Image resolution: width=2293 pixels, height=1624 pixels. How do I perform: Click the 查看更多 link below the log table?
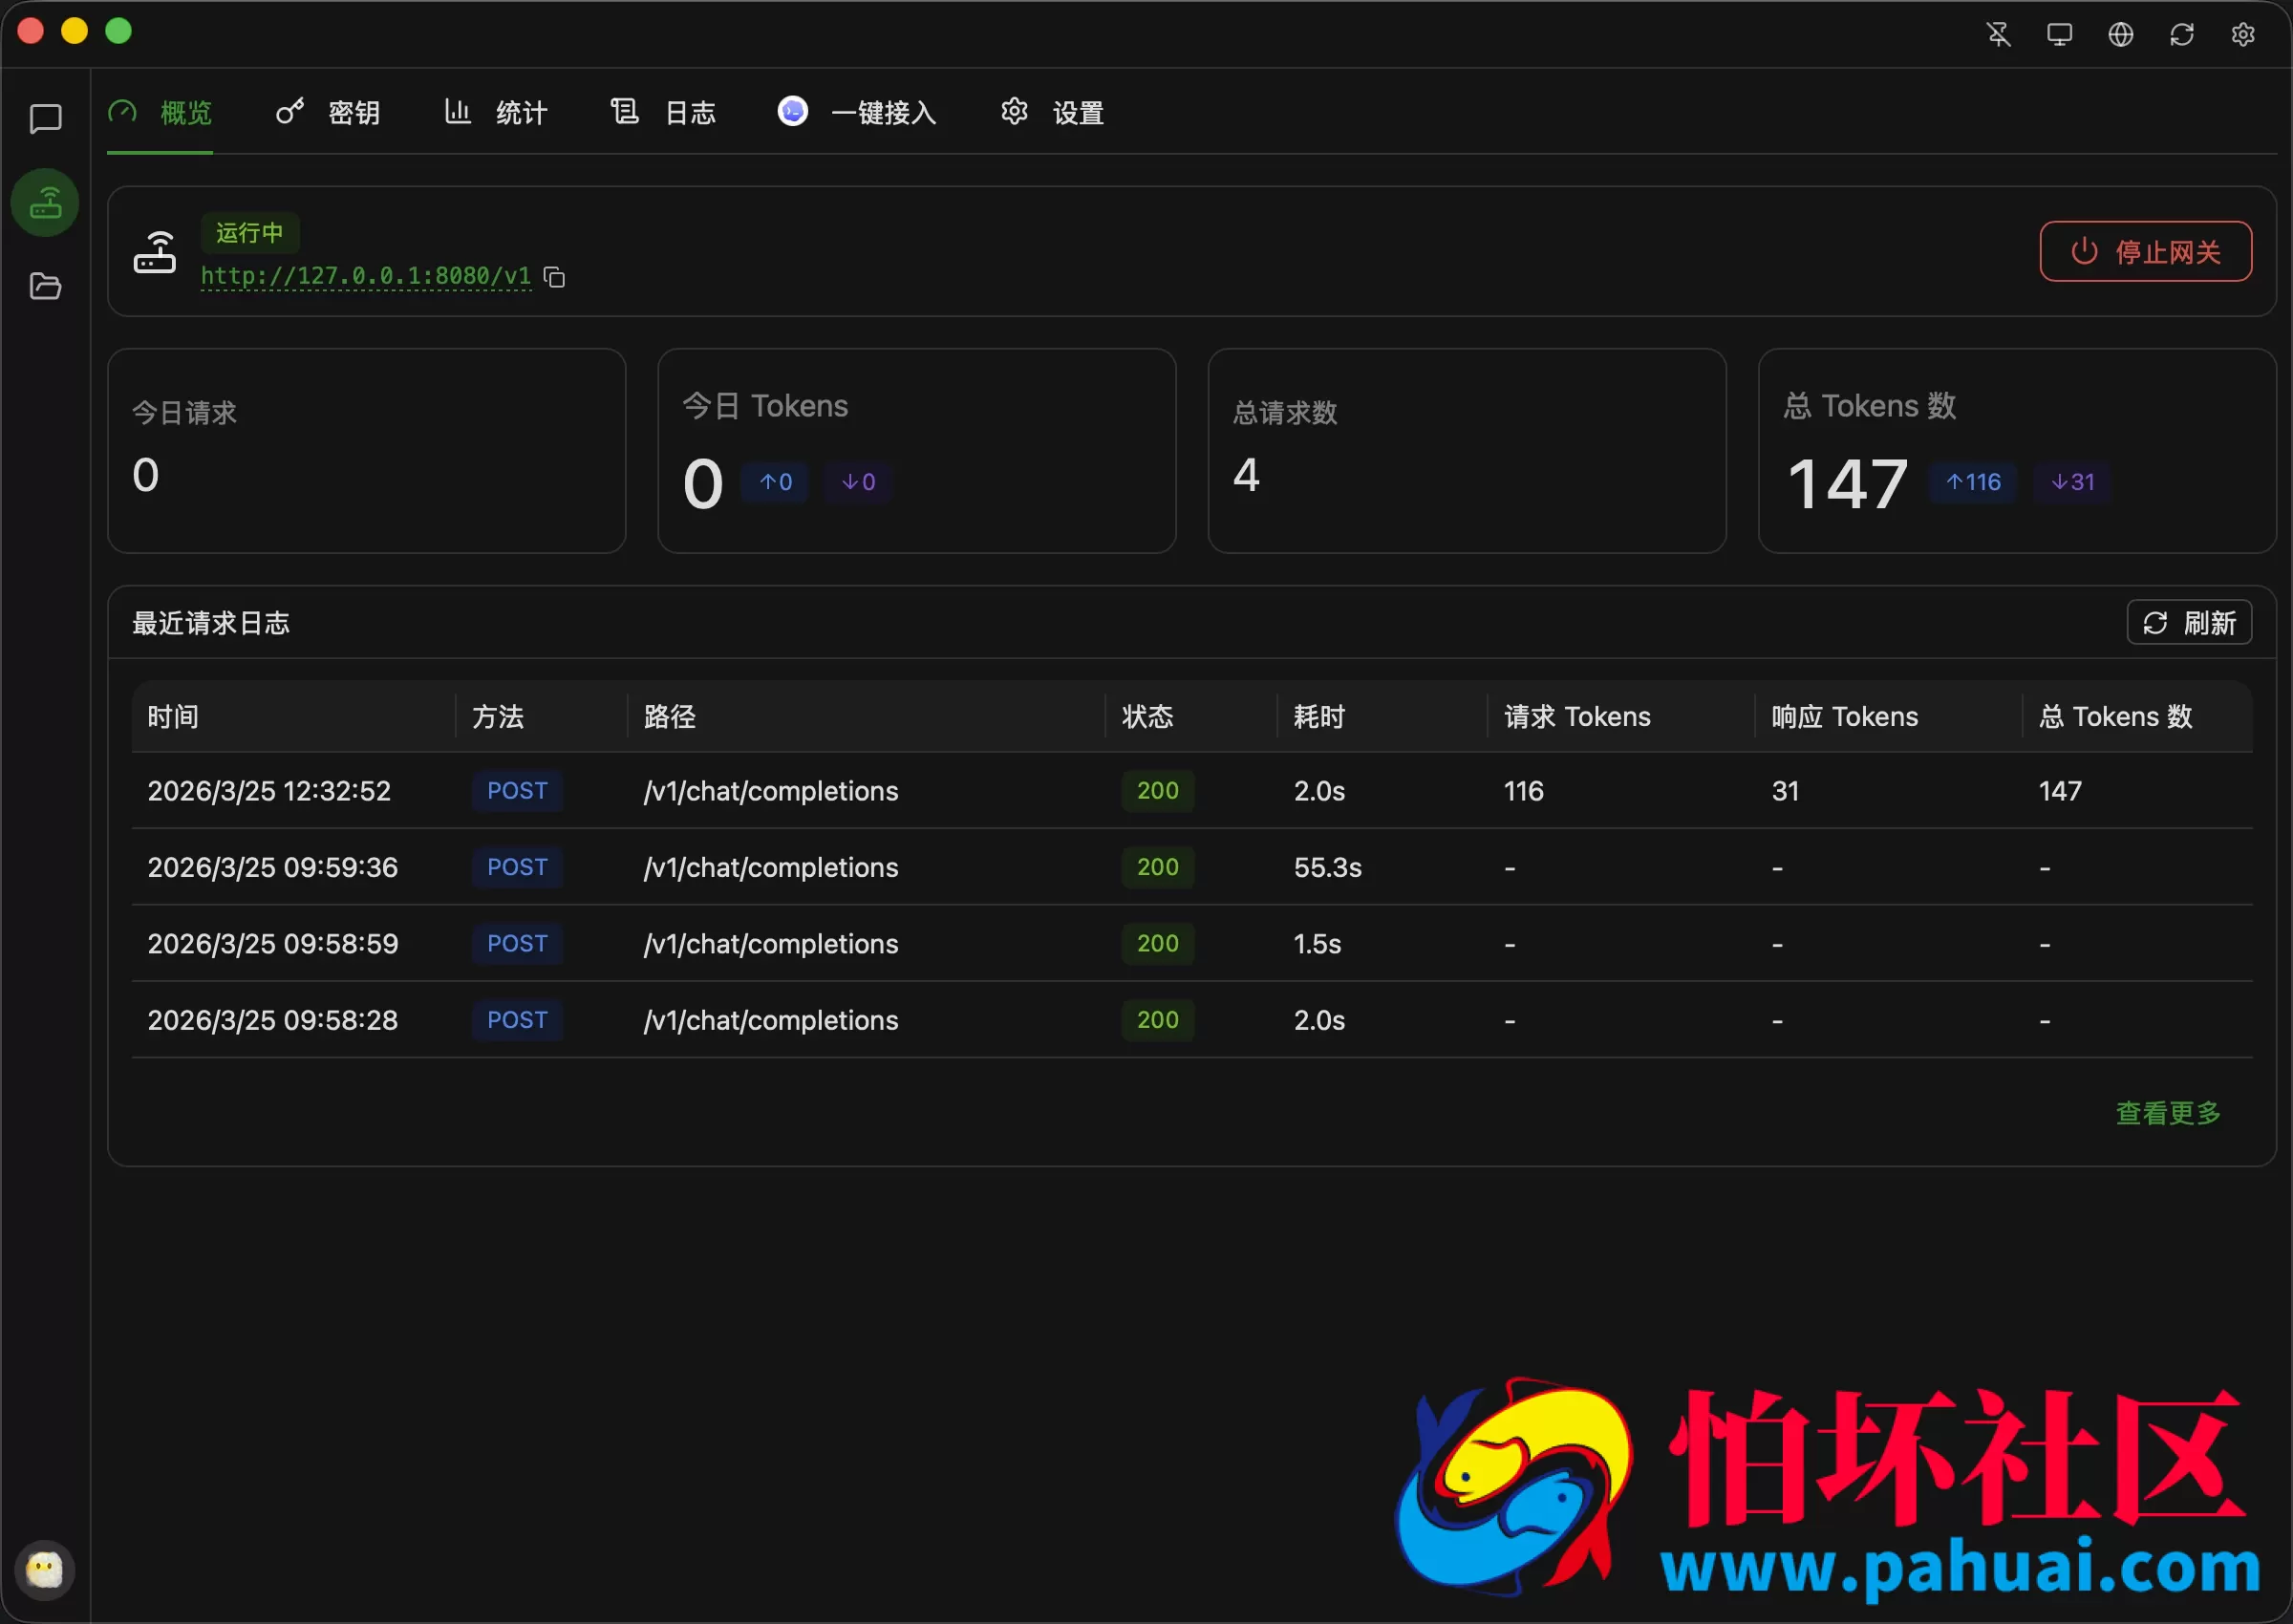pos(2168,1113)
